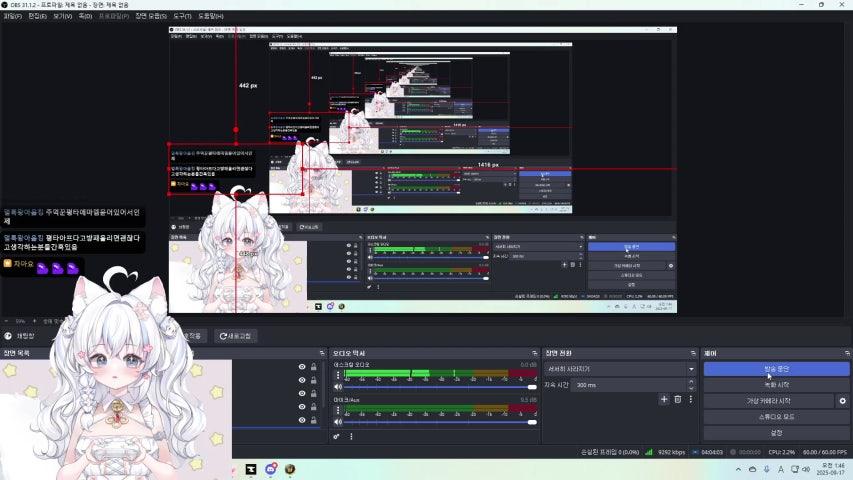Open the 보기(V) menu
Screen dimensions: 853x480
(x=63, y=16)
